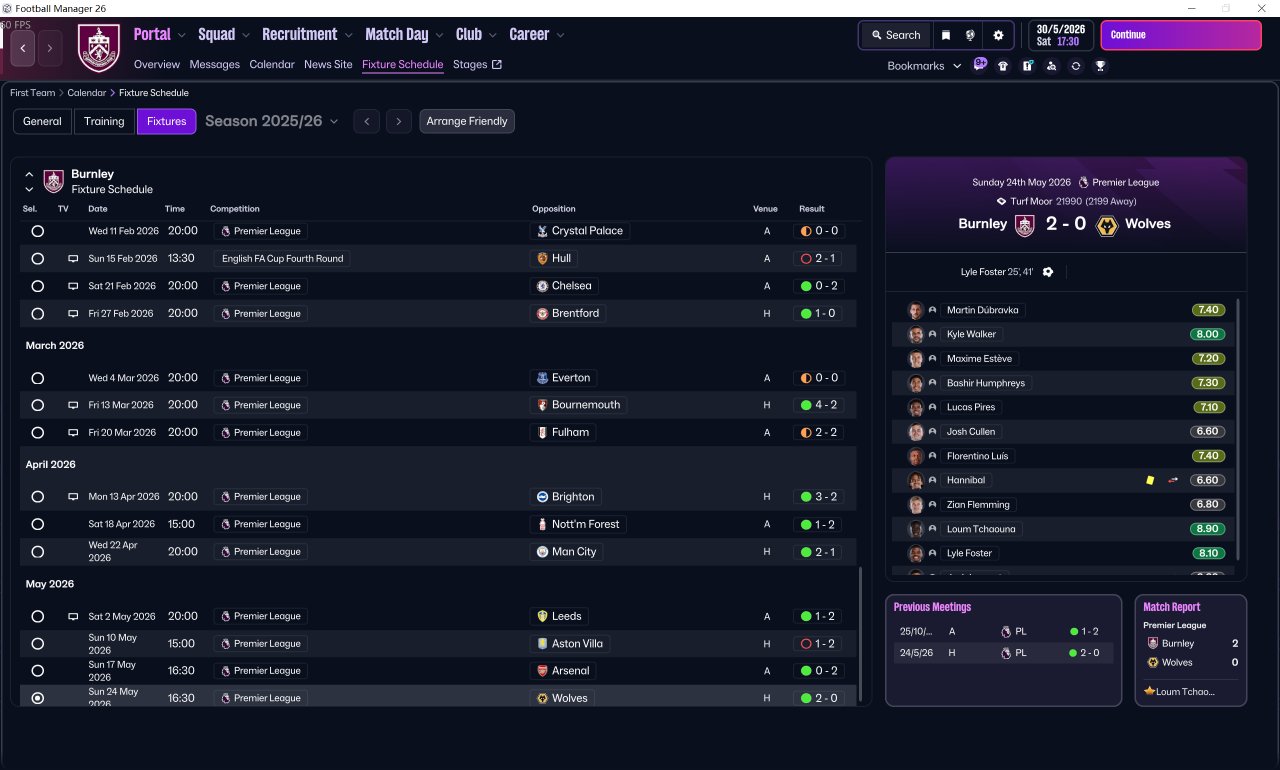Open the 9+ messages bubble bookmark
The height and width of the screenshot is (770, 1280).
point(980,65)
